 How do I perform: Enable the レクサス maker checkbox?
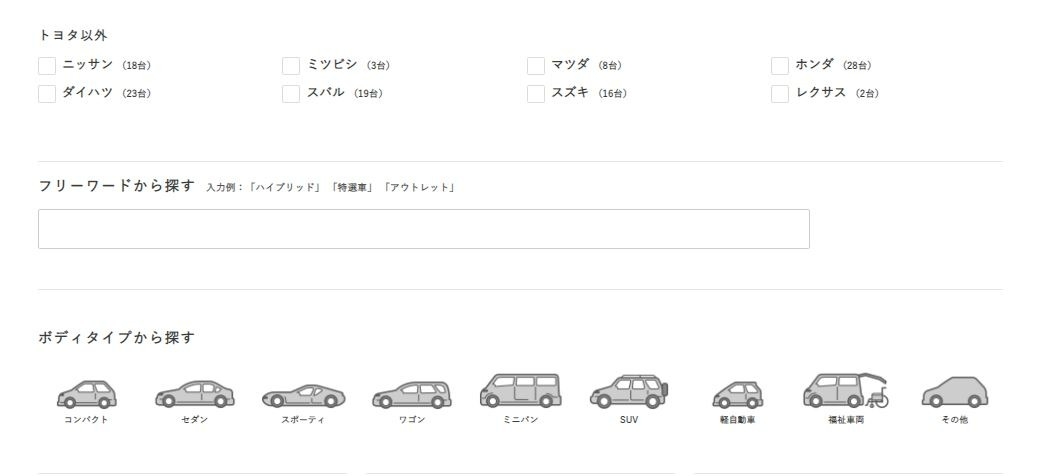click(780, 94)
